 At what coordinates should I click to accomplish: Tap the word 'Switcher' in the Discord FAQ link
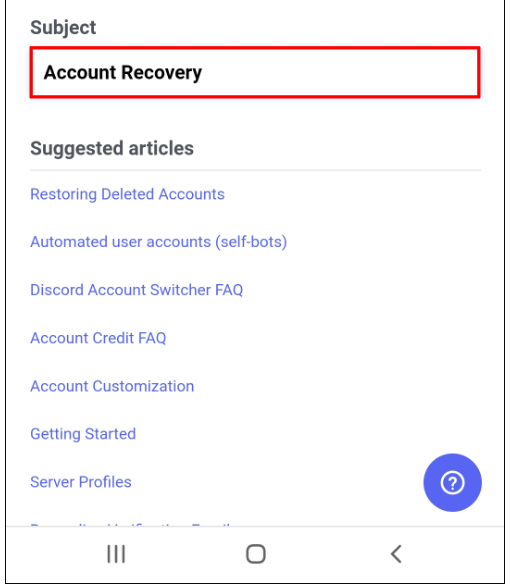click(180, 290)
